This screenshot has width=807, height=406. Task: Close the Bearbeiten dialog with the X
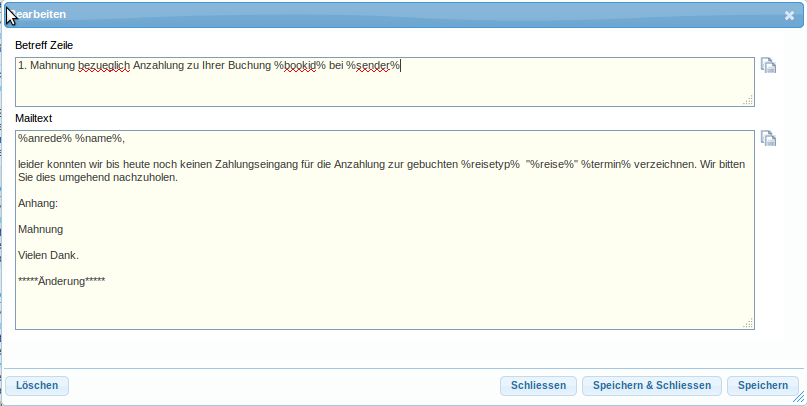click(789, 15)
